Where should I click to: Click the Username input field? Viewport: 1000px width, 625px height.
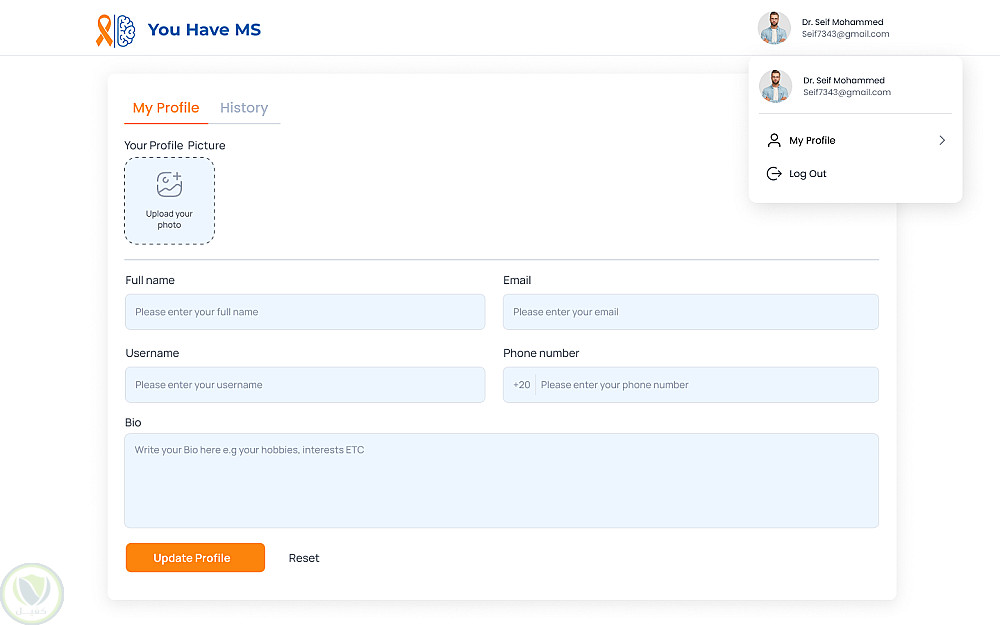point(305,385)
